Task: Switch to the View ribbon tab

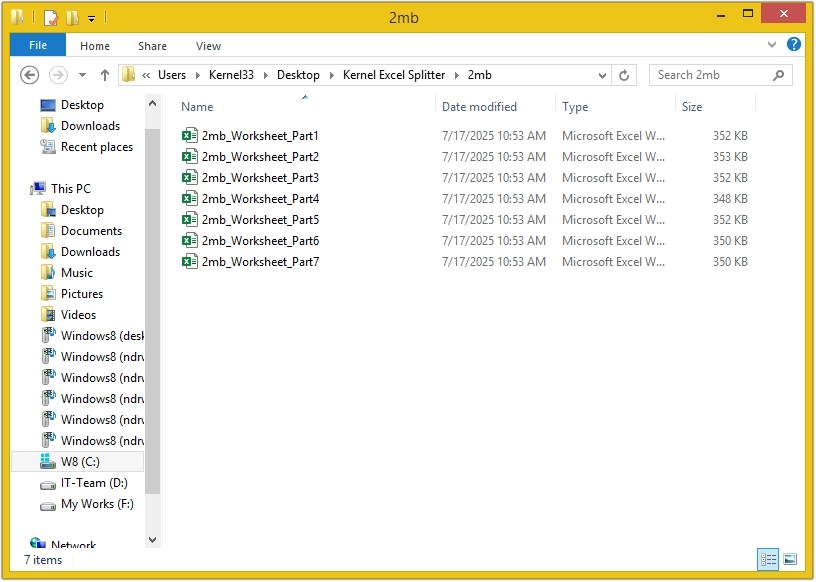Action: coord(208,45)
